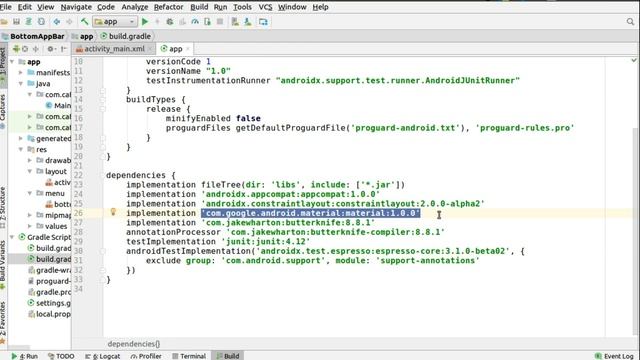Viewport: 640px width, 360px height.
Task: Click the dependencies() breadcrumb below the editor
Action: pyautogui.click(x=134, y=344)
